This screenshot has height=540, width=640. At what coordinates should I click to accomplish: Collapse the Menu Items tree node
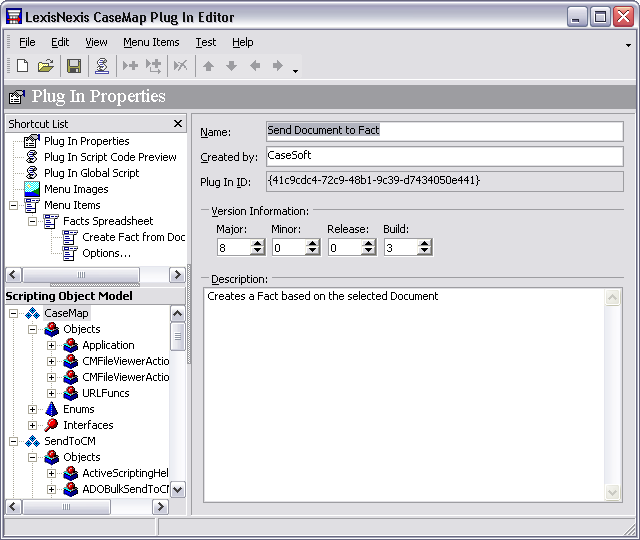point(13,205)
